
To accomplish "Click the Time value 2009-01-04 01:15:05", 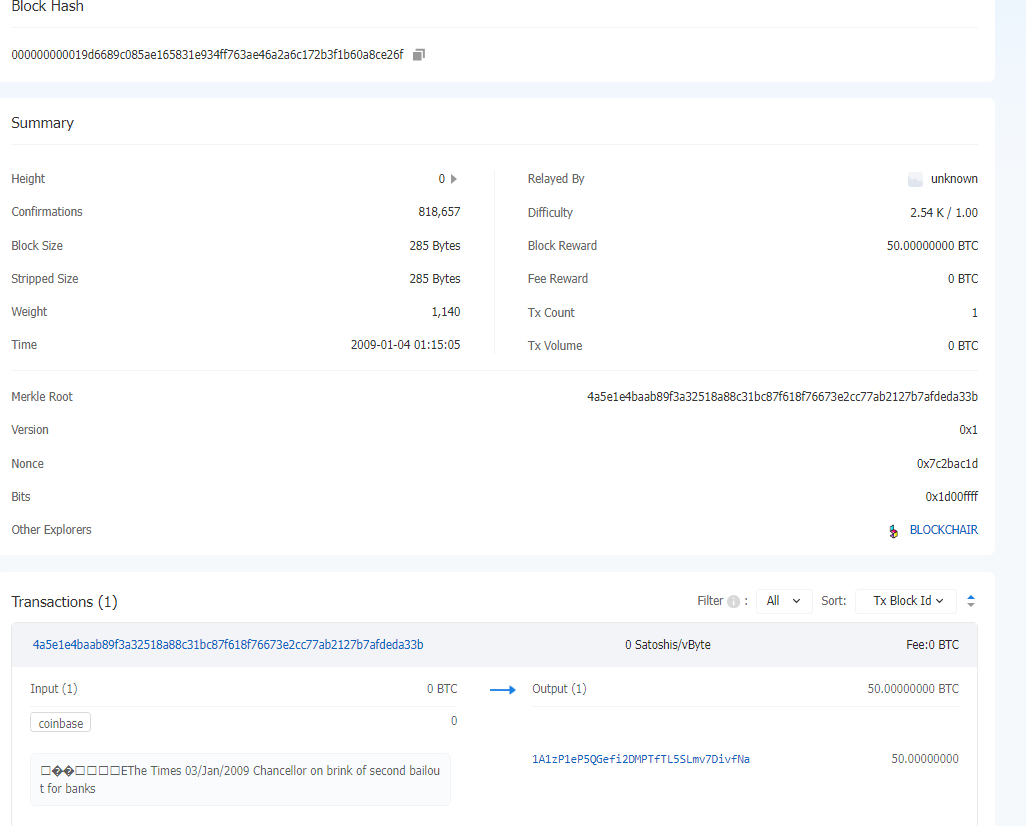I will click(x=405, y=344).
